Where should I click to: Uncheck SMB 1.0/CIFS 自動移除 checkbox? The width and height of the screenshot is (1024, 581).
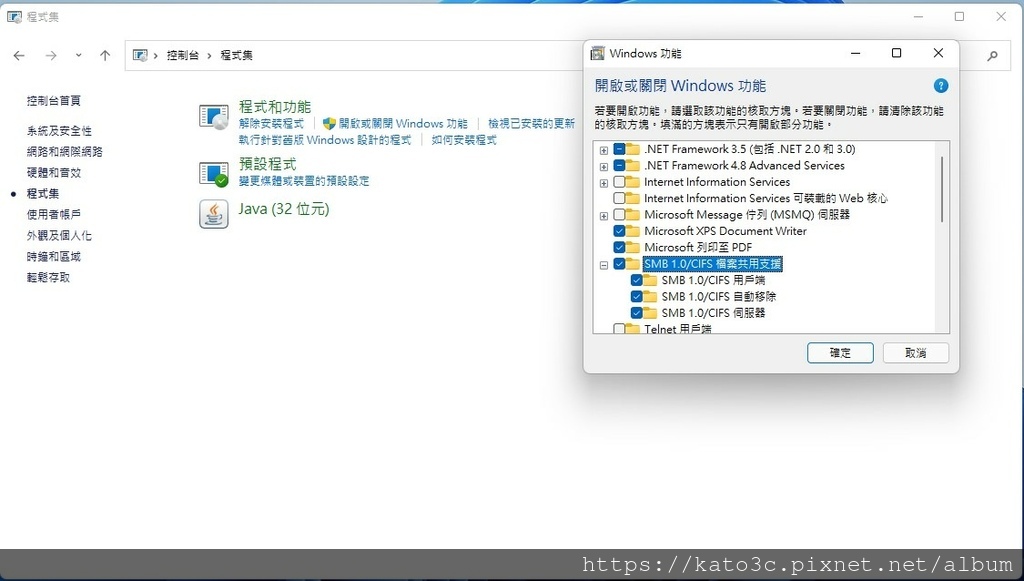click(x=636, y=296)
